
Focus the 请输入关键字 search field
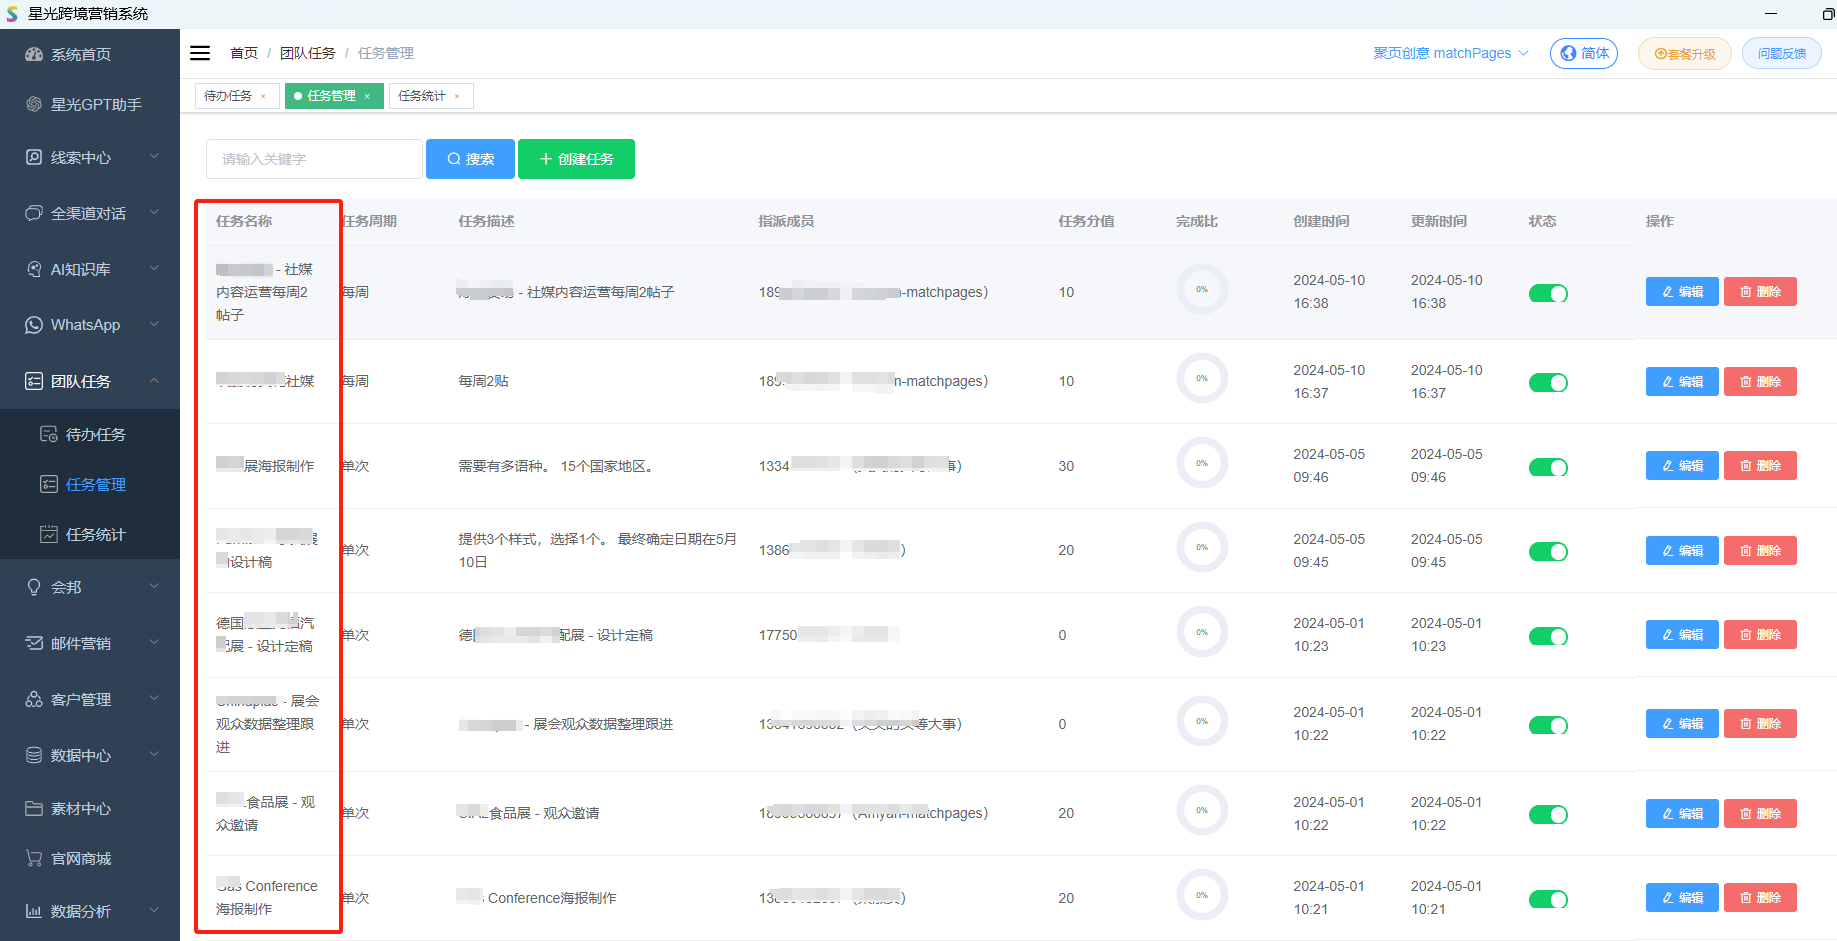point(314,159)
